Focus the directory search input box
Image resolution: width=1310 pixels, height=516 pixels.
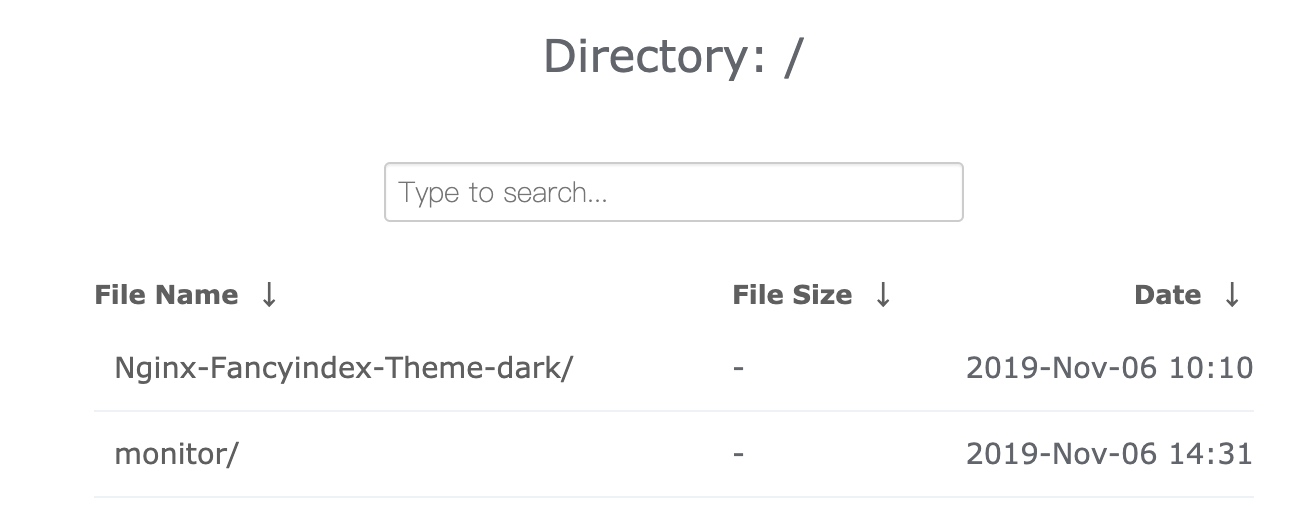tap(673, 192)
